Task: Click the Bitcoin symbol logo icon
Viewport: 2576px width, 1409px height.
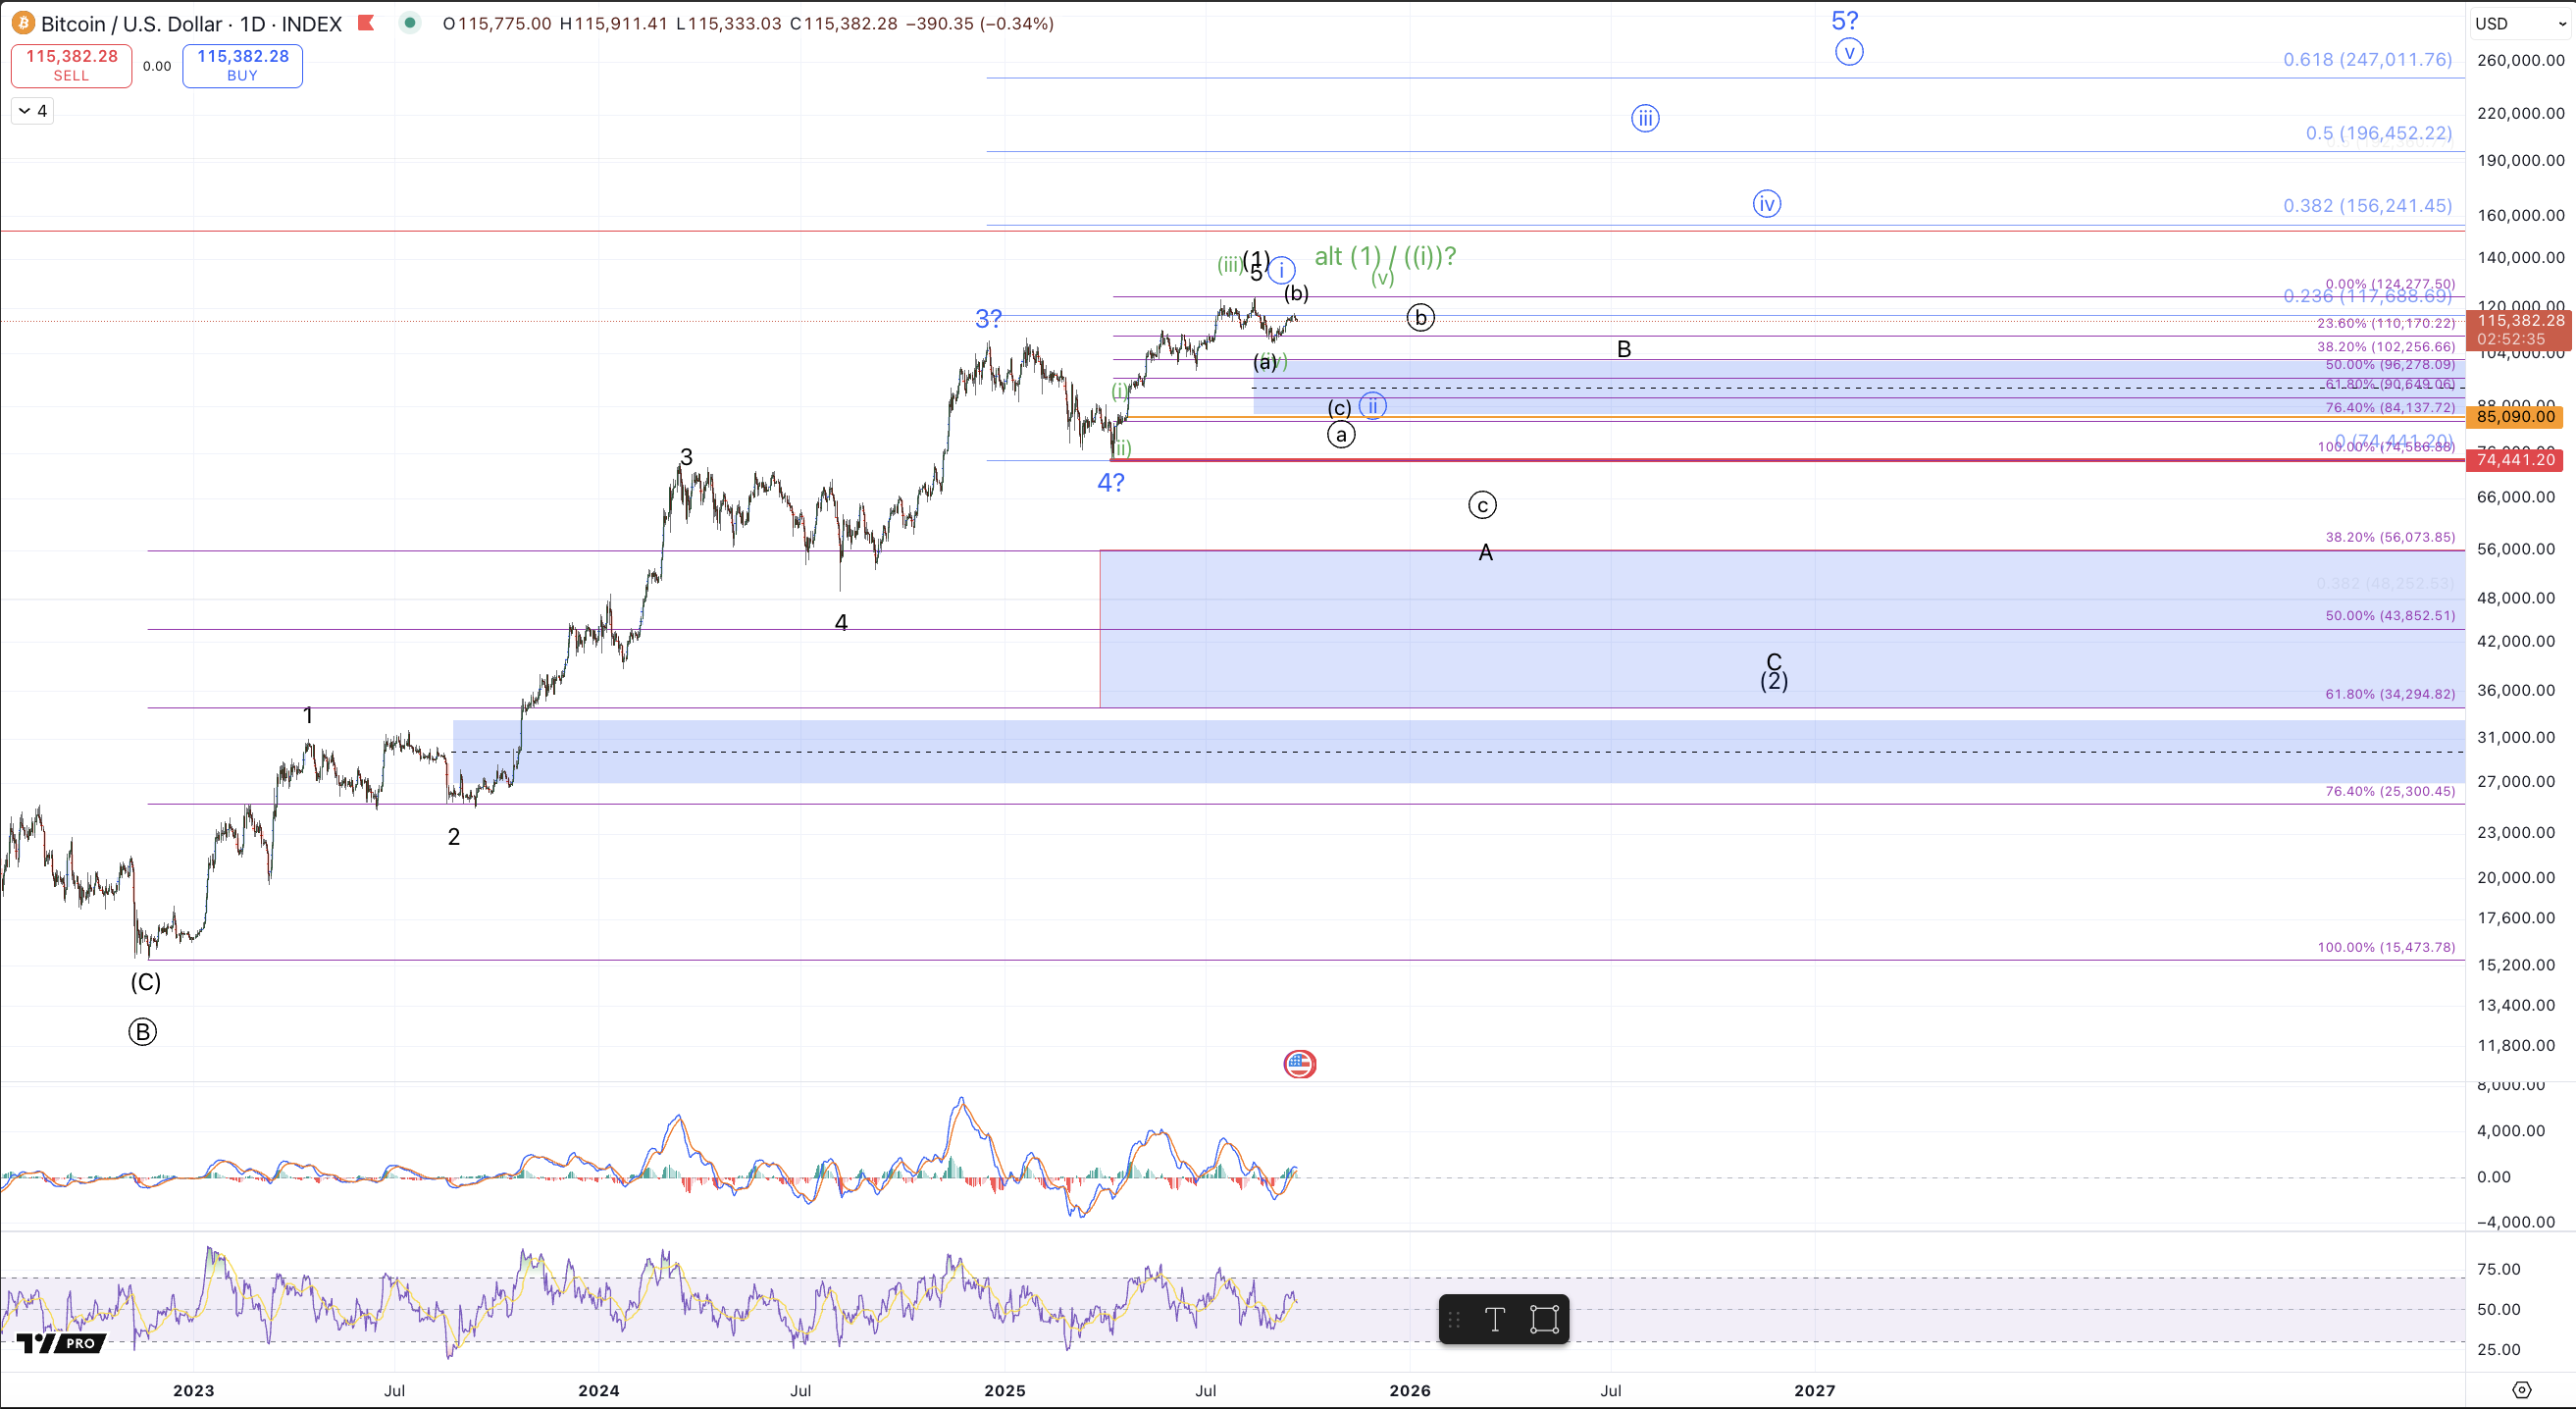Action: pos(22,23)
